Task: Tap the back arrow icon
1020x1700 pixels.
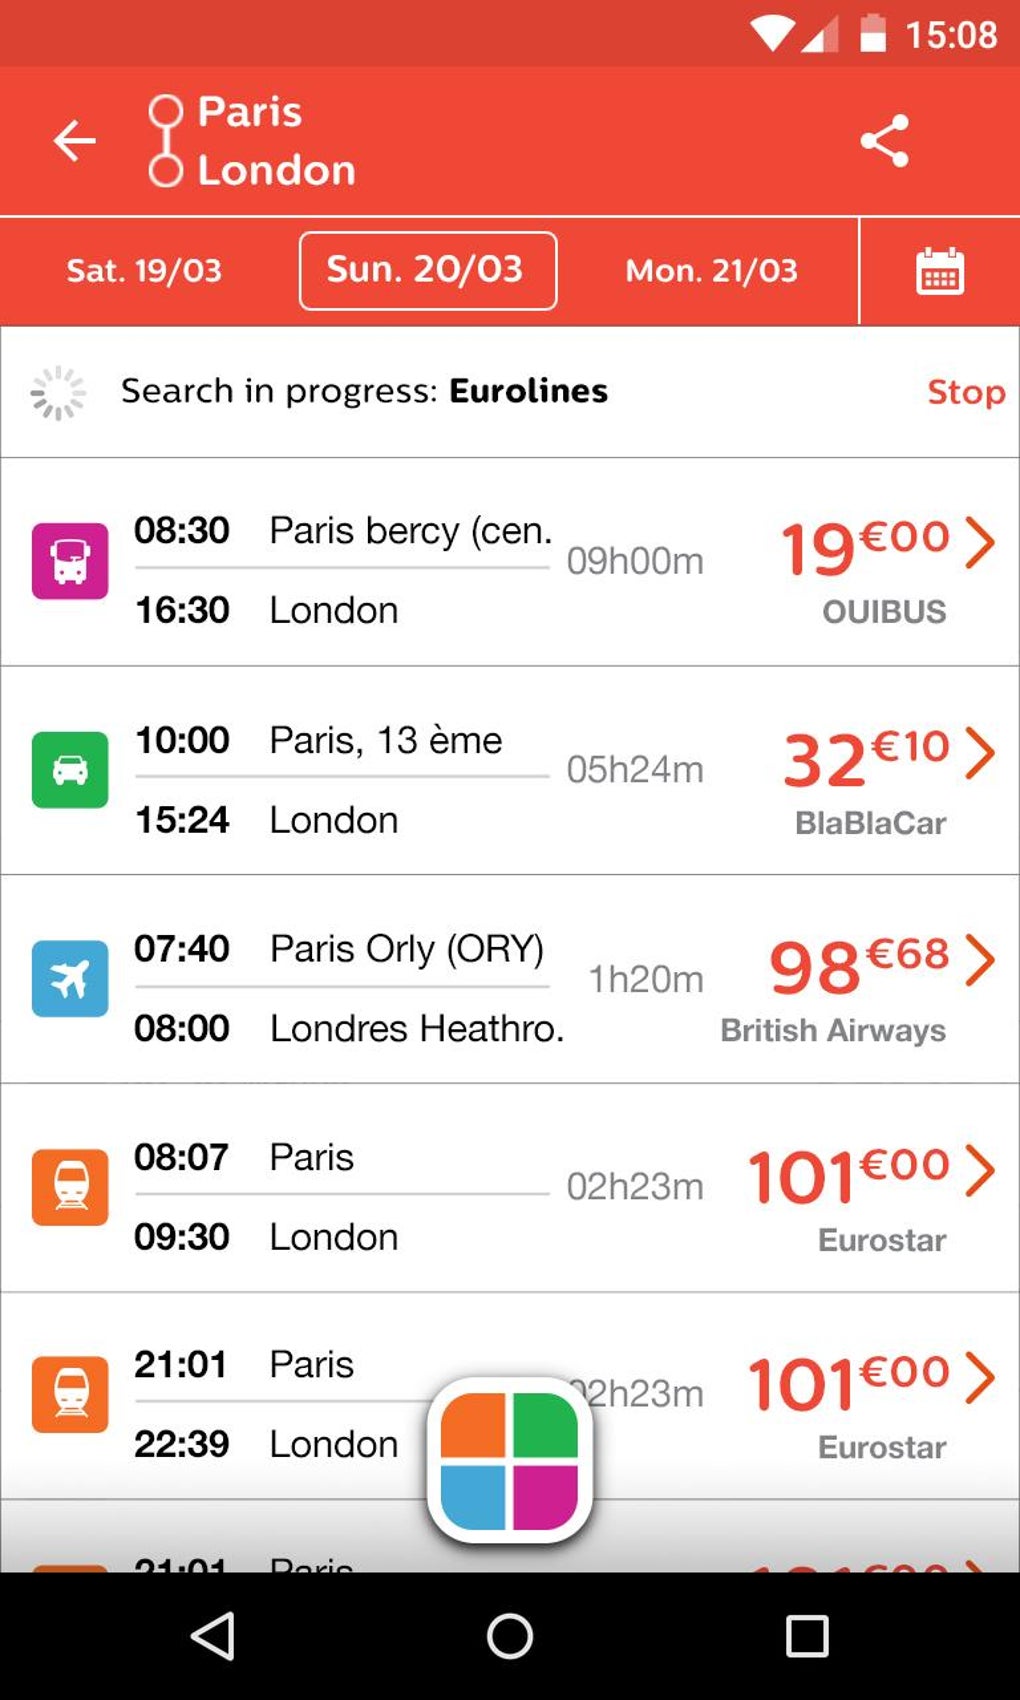Action: [x=75, y=140]
